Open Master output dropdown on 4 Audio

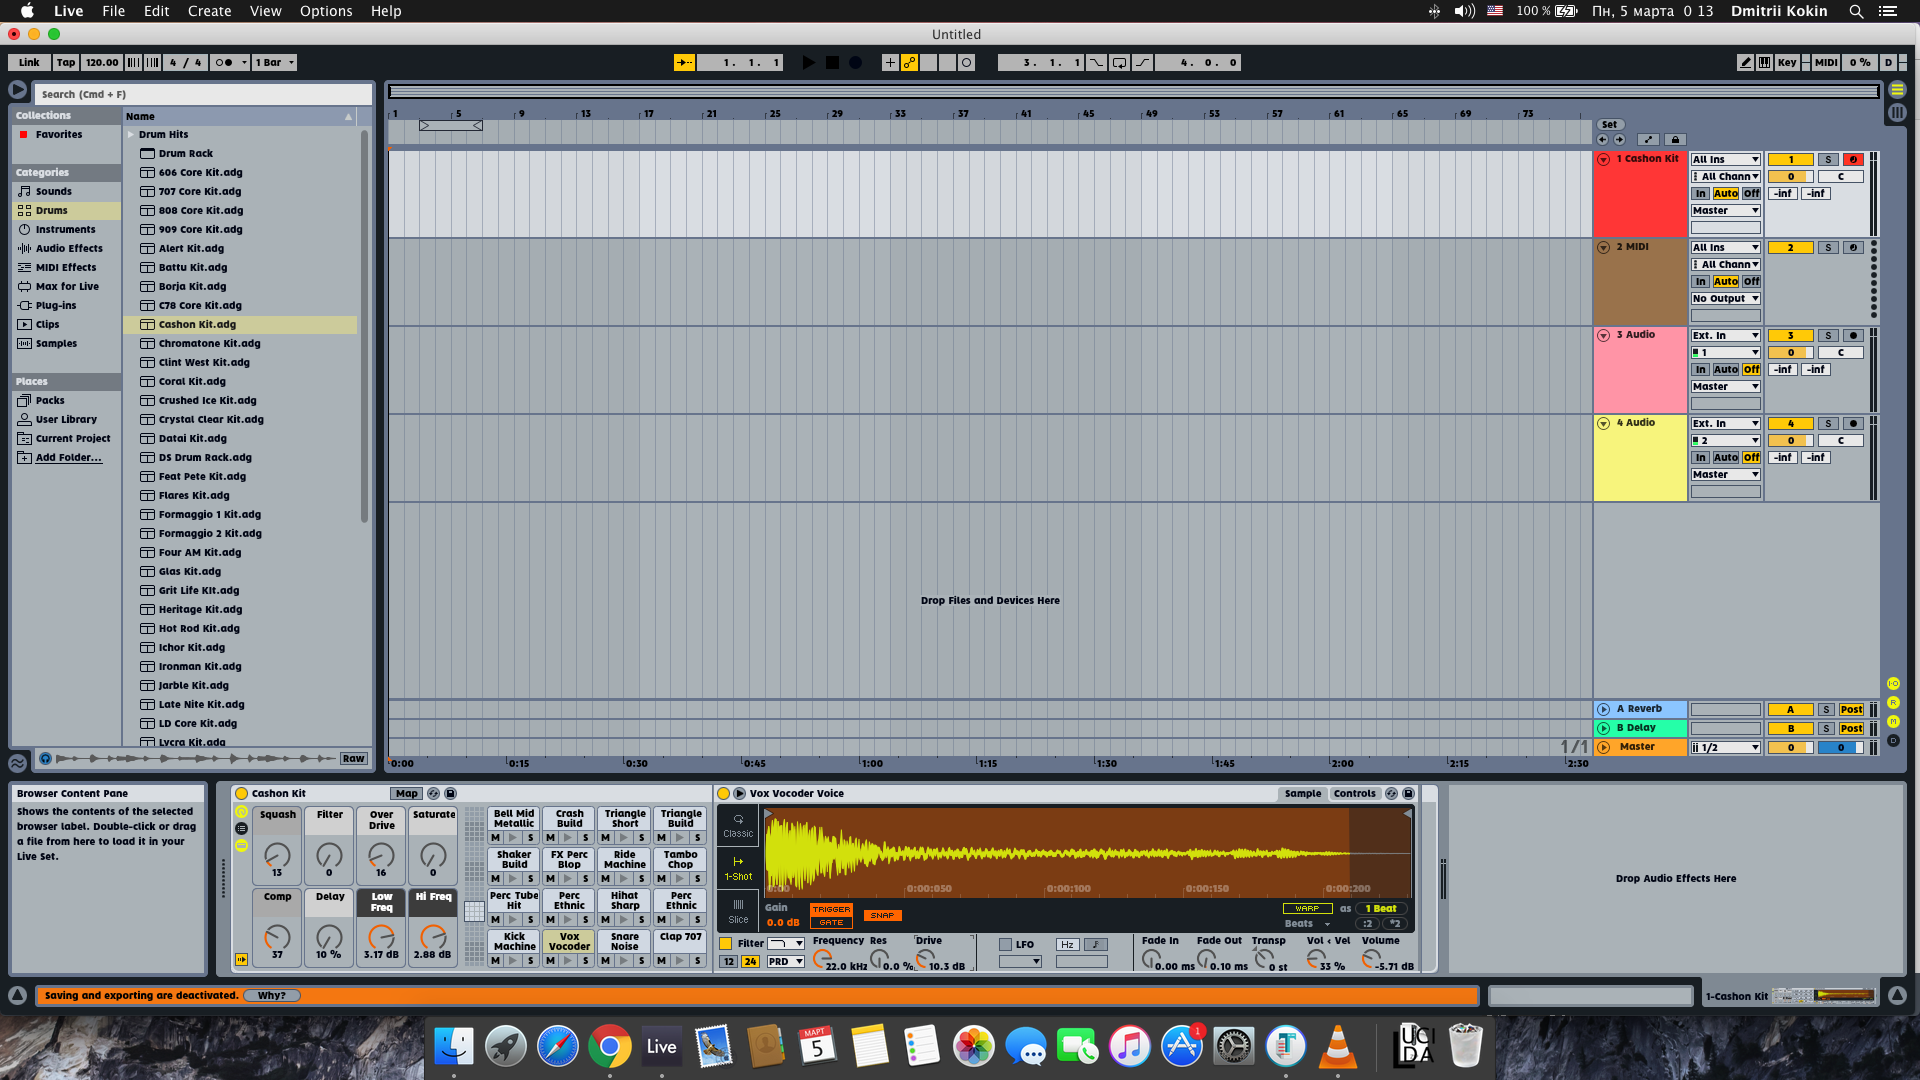tap(1725, 475)
